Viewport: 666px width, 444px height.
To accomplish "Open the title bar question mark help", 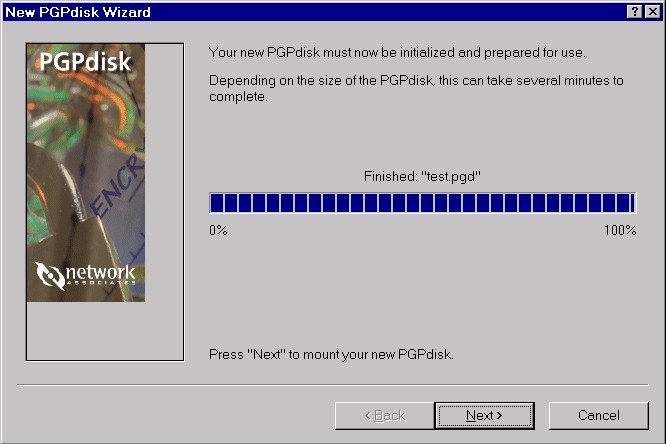I will [x=634, y=12].
